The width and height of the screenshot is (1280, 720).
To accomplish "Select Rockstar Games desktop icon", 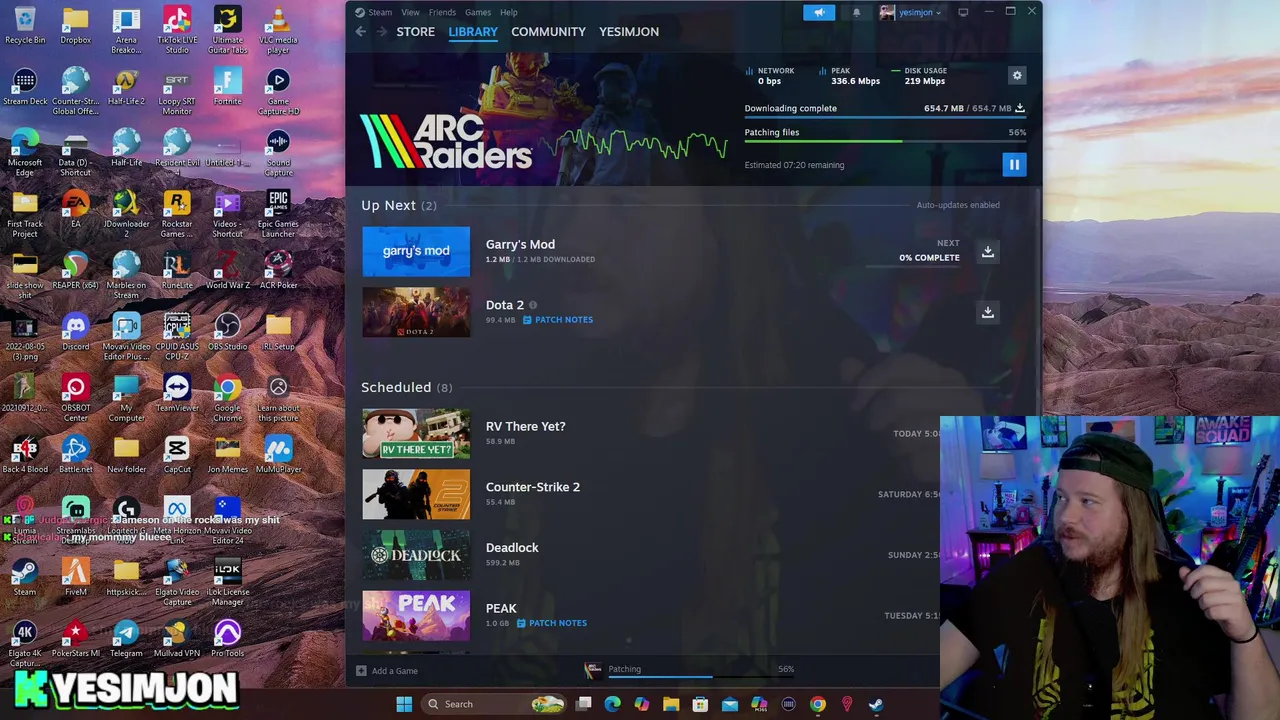I will pos(177,214).
